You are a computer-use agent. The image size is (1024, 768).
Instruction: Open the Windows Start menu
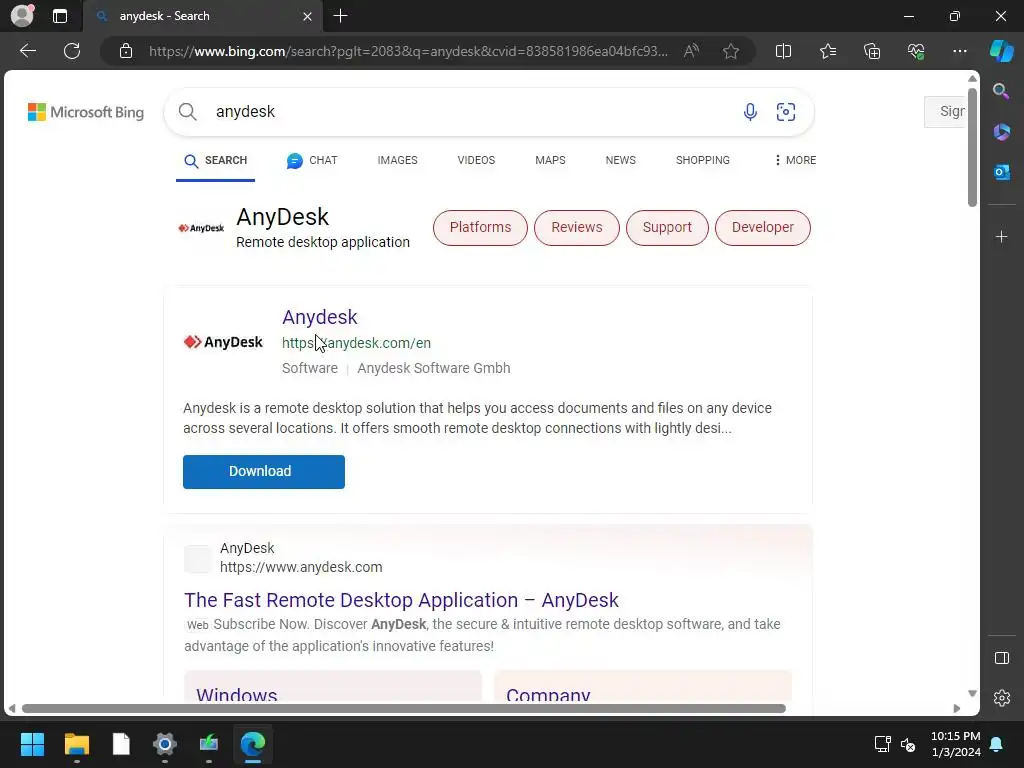click(32, 744)
